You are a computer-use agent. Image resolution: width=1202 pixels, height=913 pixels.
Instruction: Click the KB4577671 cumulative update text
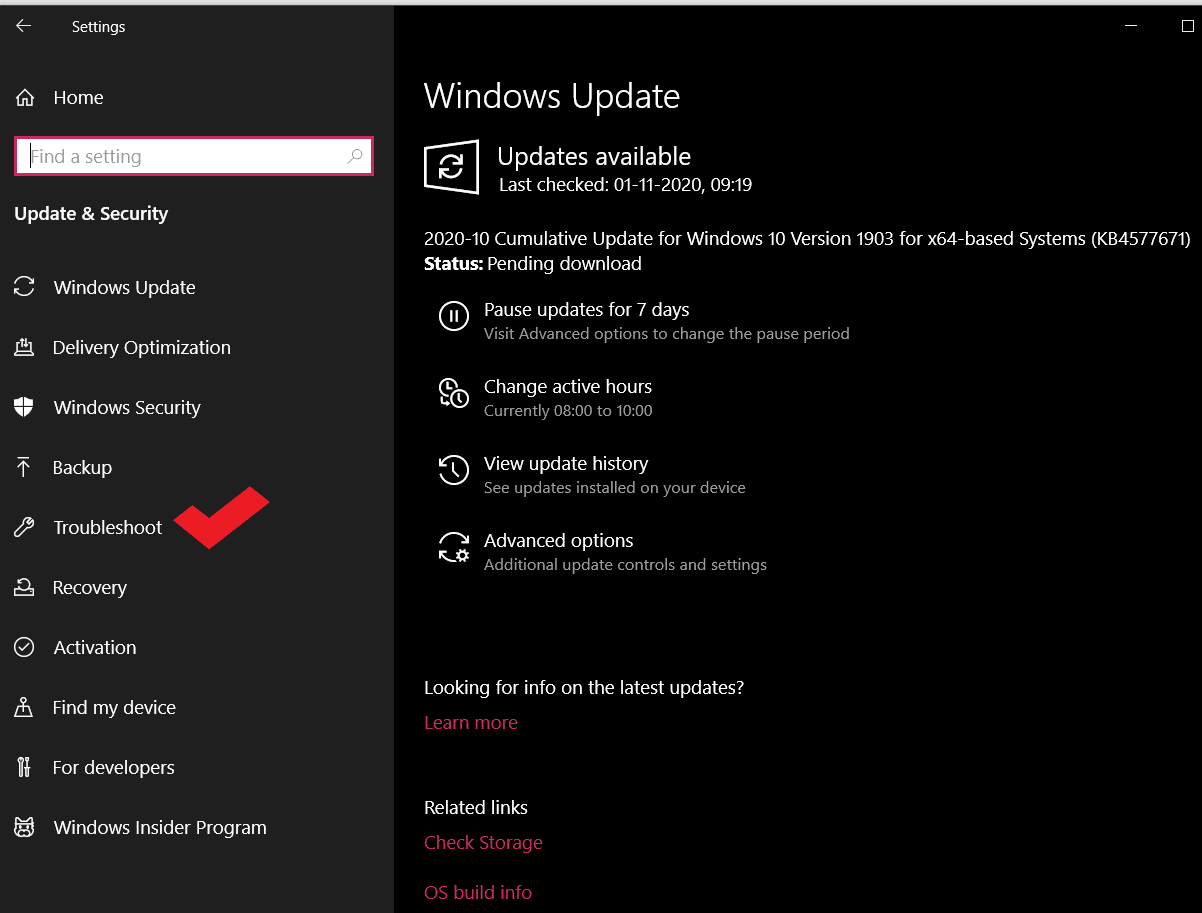pyautogui.click(x=807, y=239)
